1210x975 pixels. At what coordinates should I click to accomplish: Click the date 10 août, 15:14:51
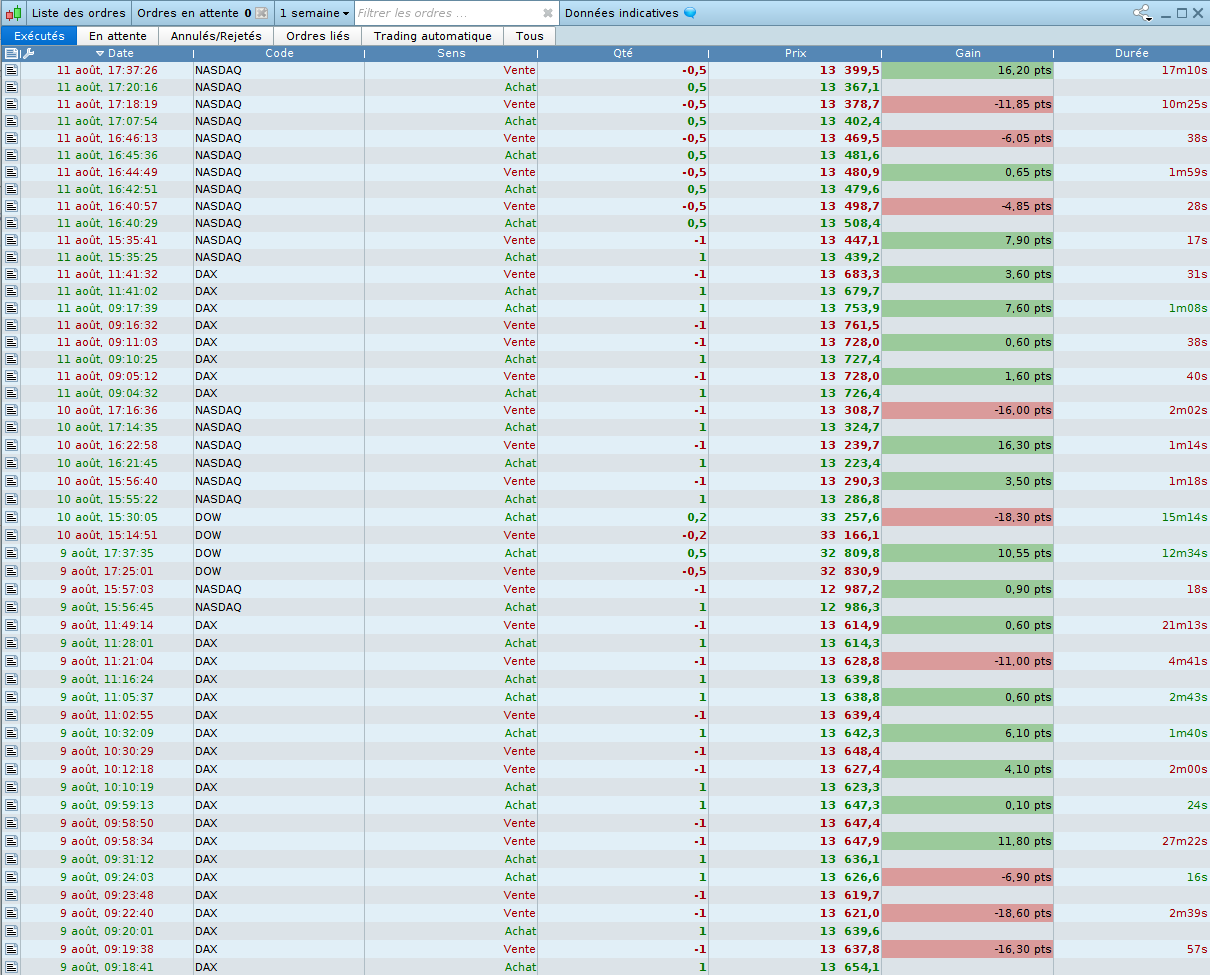[107, 535]
